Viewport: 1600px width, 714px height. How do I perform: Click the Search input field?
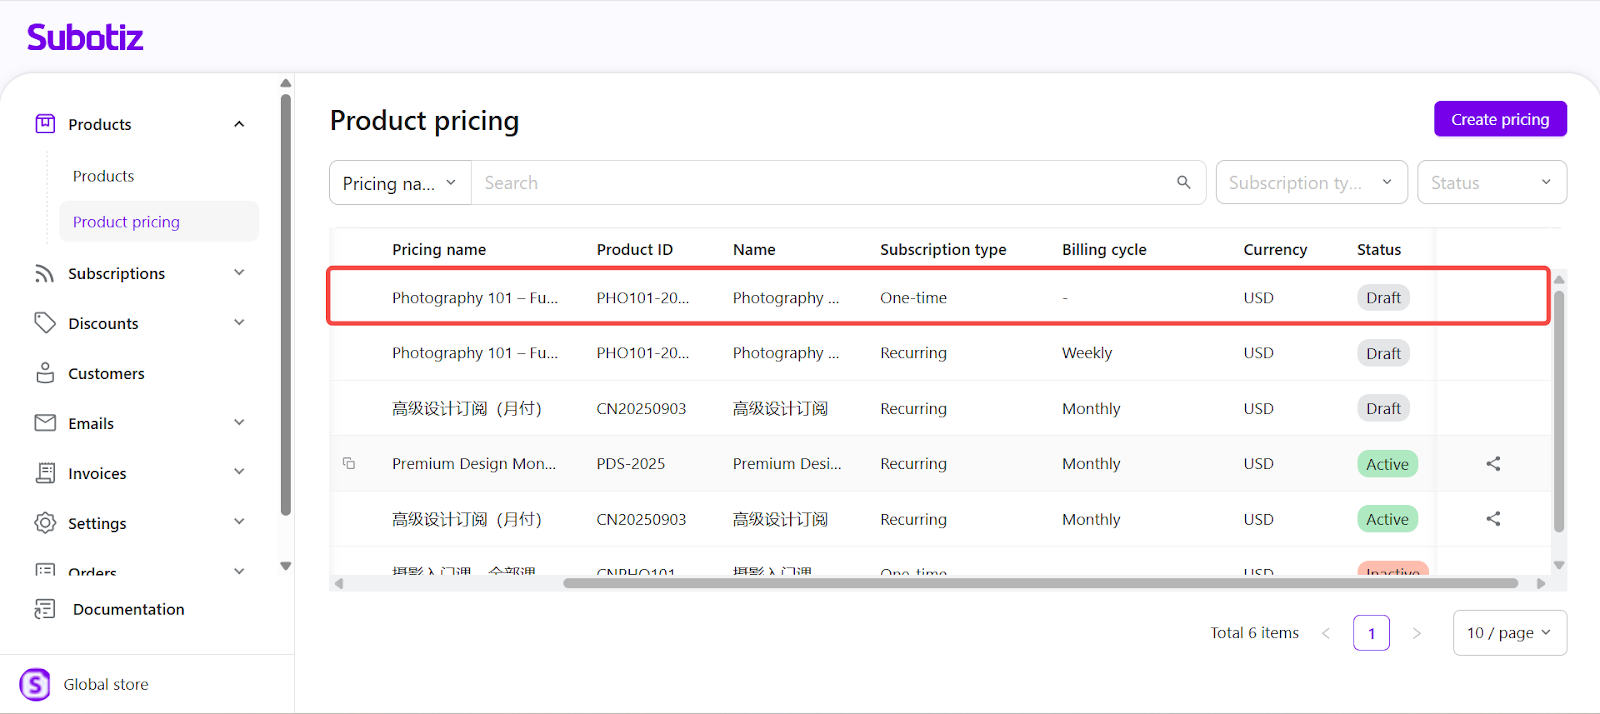click(820, 183)
